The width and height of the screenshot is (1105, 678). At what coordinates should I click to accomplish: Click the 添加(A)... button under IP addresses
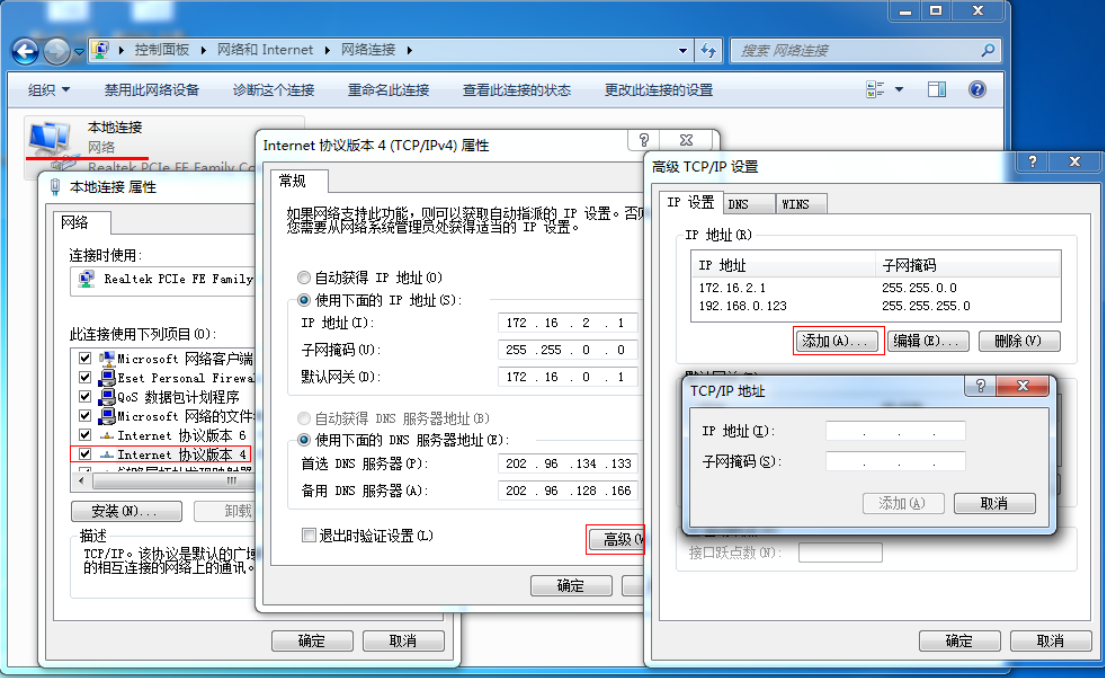pyautogui.click(x=838, y=341)
